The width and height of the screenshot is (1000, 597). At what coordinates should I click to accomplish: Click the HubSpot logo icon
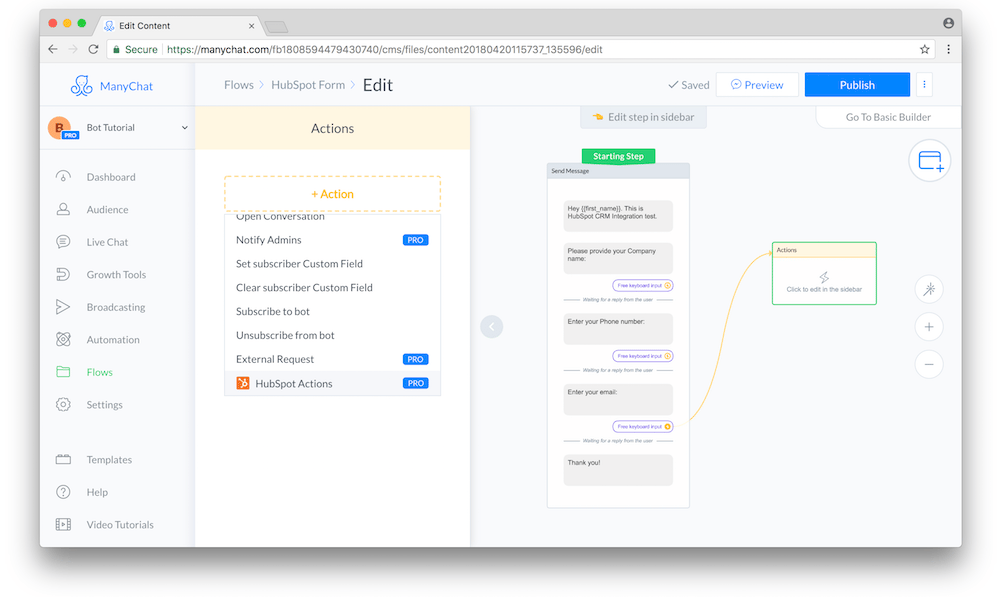pyautogui.click(x=243, y=383)
